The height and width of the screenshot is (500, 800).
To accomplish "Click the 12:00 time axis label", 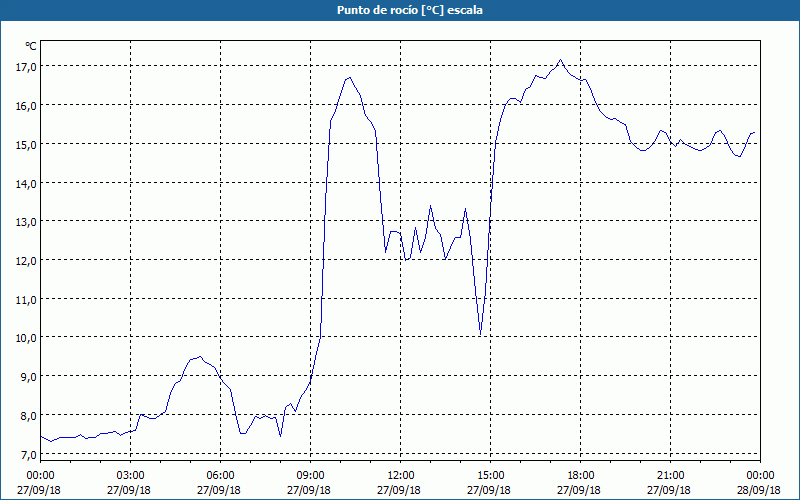I will [x=401, y=476].
